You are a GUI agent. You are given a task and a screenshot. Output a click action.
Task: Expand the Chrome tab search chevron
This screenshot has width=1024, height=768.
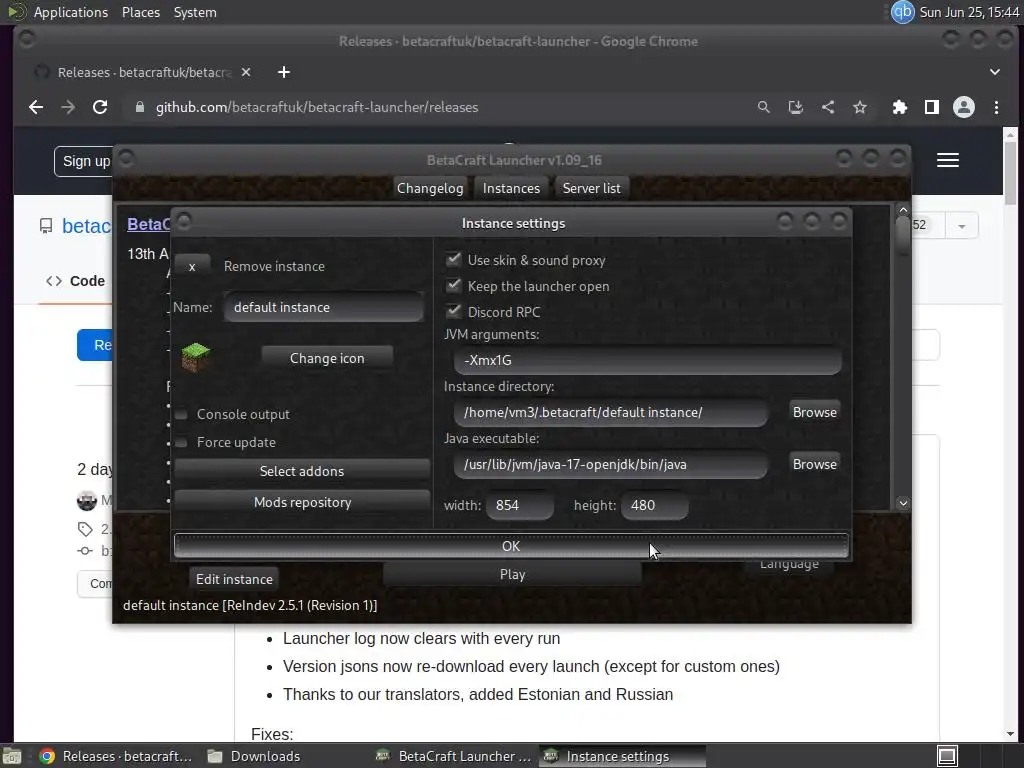995,72
